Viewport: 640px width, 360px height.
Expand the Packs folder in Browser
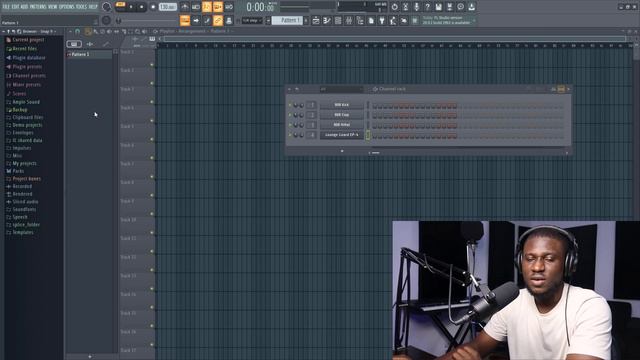[x=18, y=171]
